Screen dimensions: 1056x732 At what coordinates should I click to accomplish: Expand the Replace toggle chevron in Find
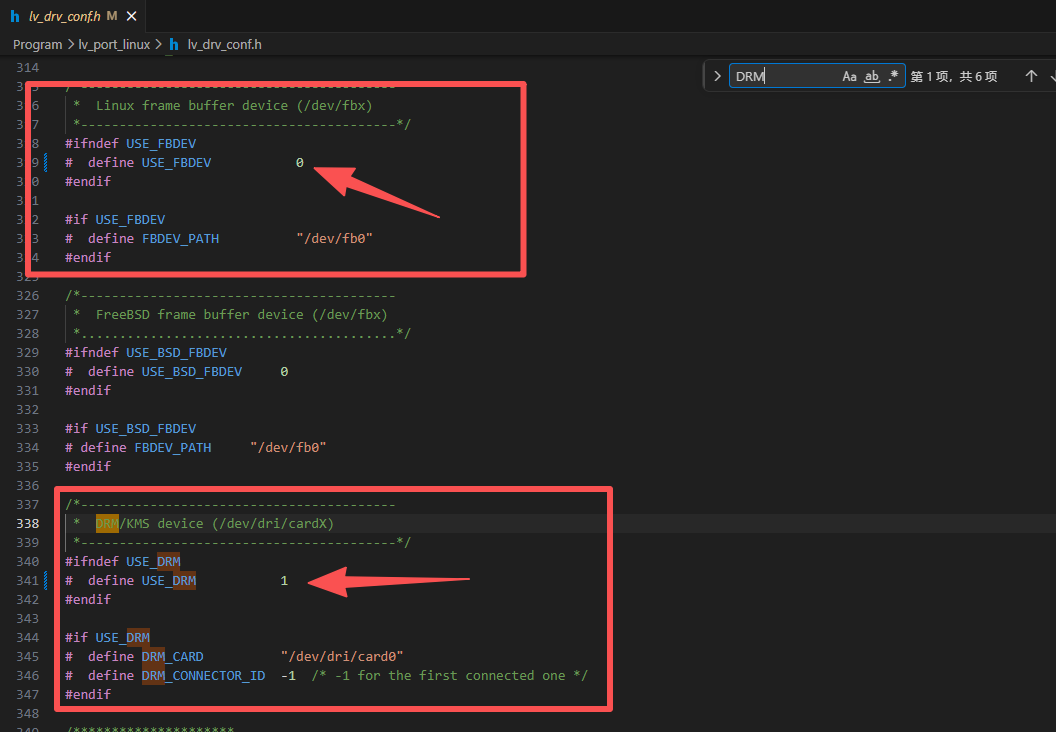(717, 76)
